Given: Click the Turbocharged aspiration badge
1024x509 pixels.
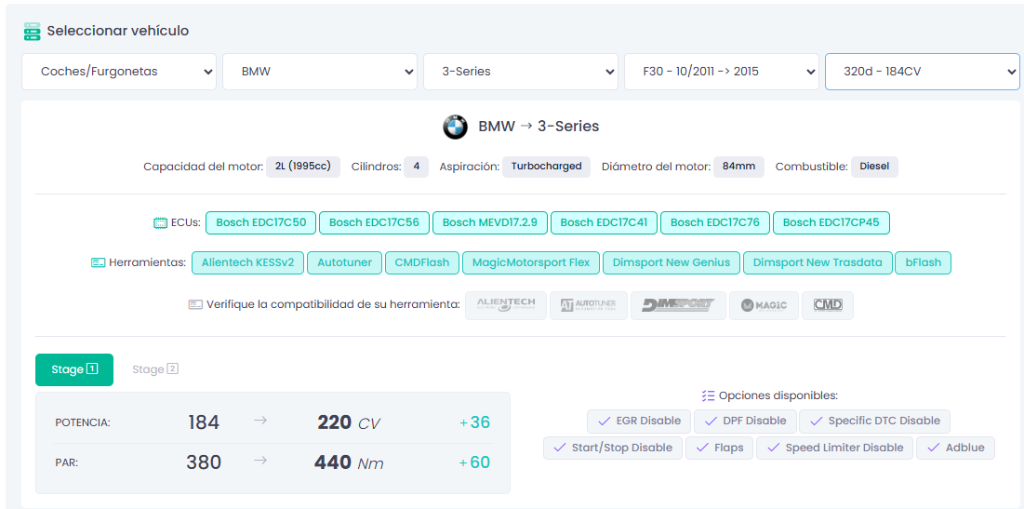Looking at the screenshot, I should coord(546,167).
